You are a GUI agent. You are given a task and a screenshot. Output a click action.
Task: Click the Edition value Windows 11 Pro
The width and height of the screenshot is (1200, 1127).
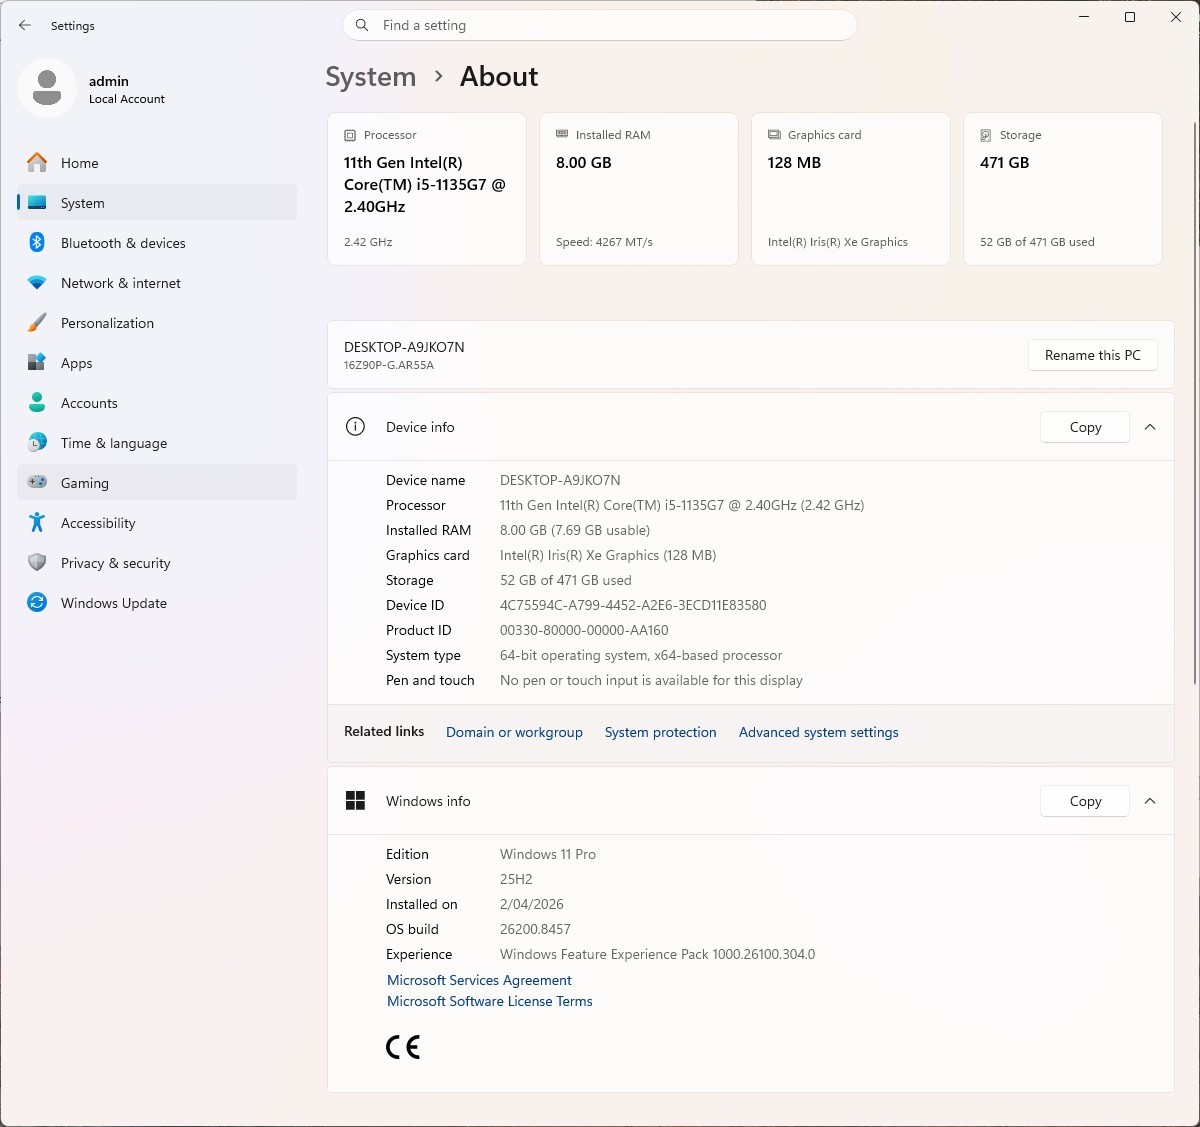[x=548, y=854]
